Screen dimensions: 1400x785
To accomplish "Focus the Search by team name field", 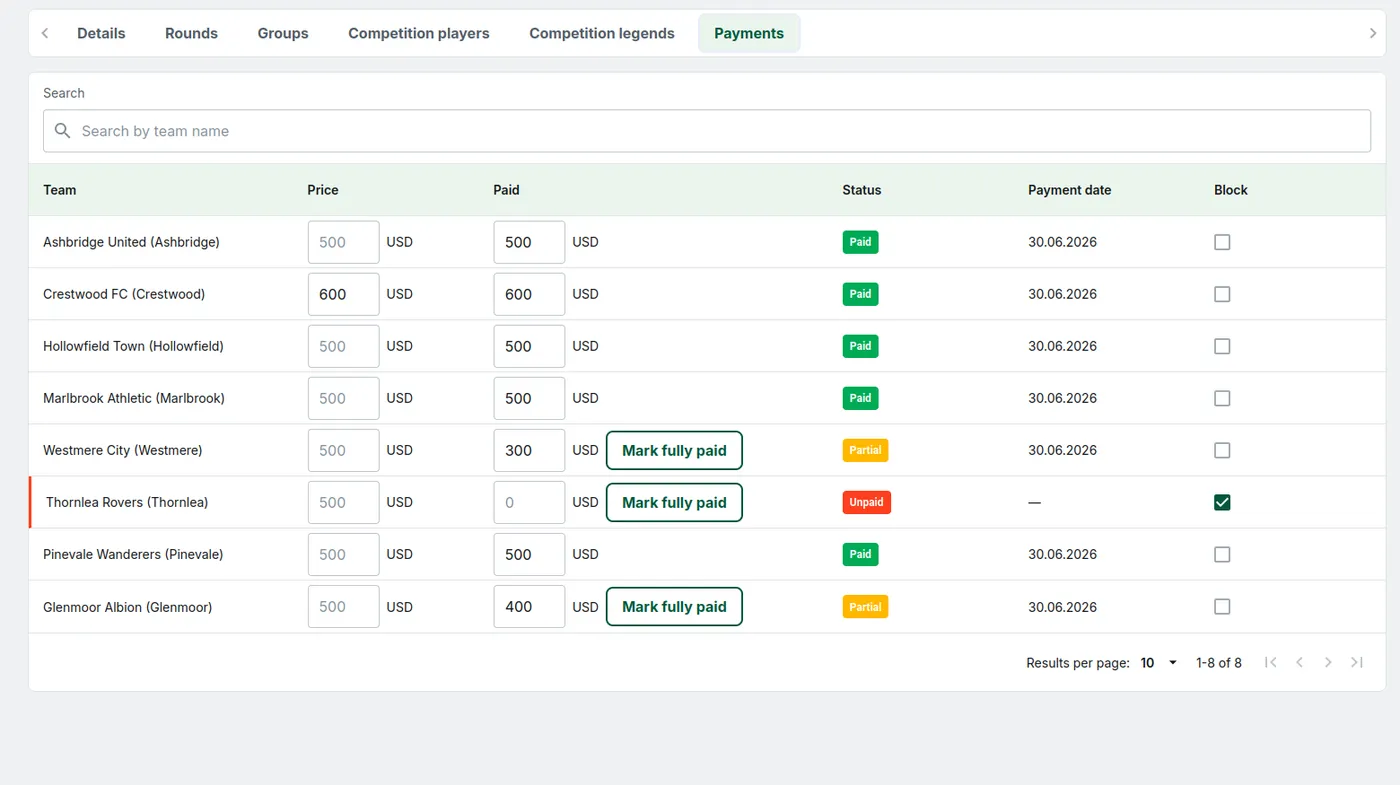I will [x=707, y=131].
